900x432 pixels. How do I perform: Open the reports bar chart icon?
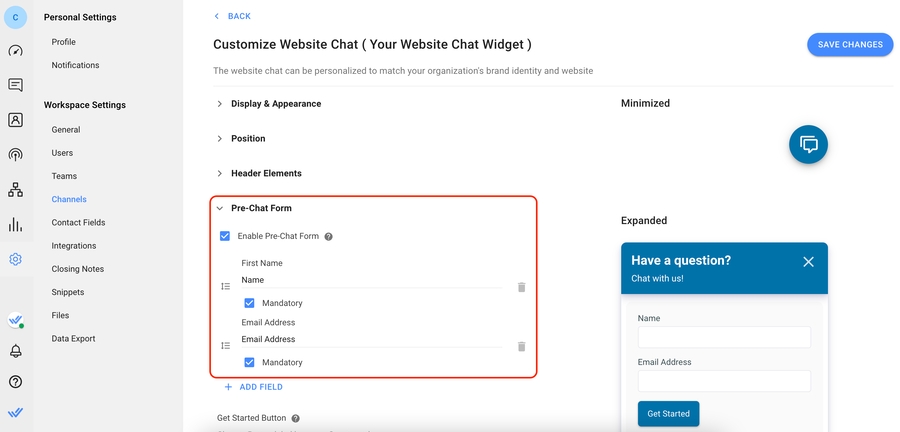(15, 224)
